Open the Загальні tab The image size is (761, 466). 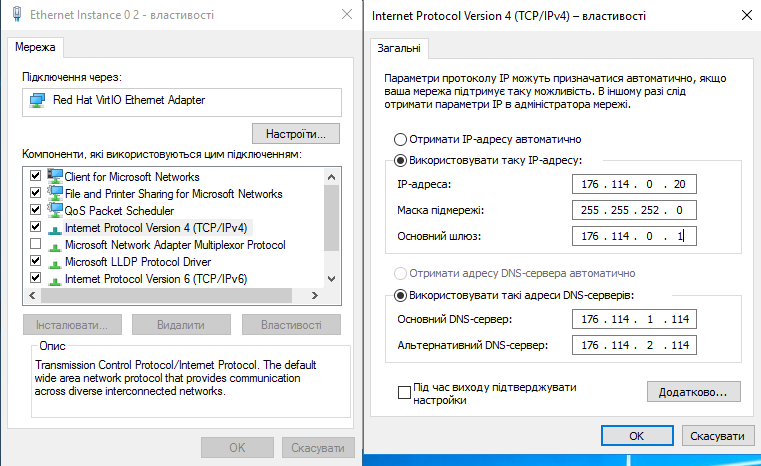399,48
